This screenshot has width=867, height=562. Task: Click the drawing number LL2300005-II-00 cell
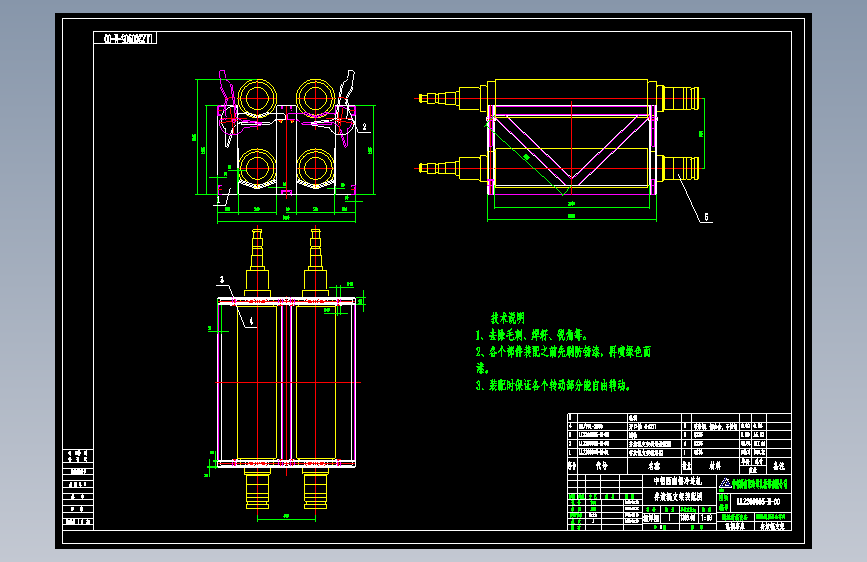(761, 503)
